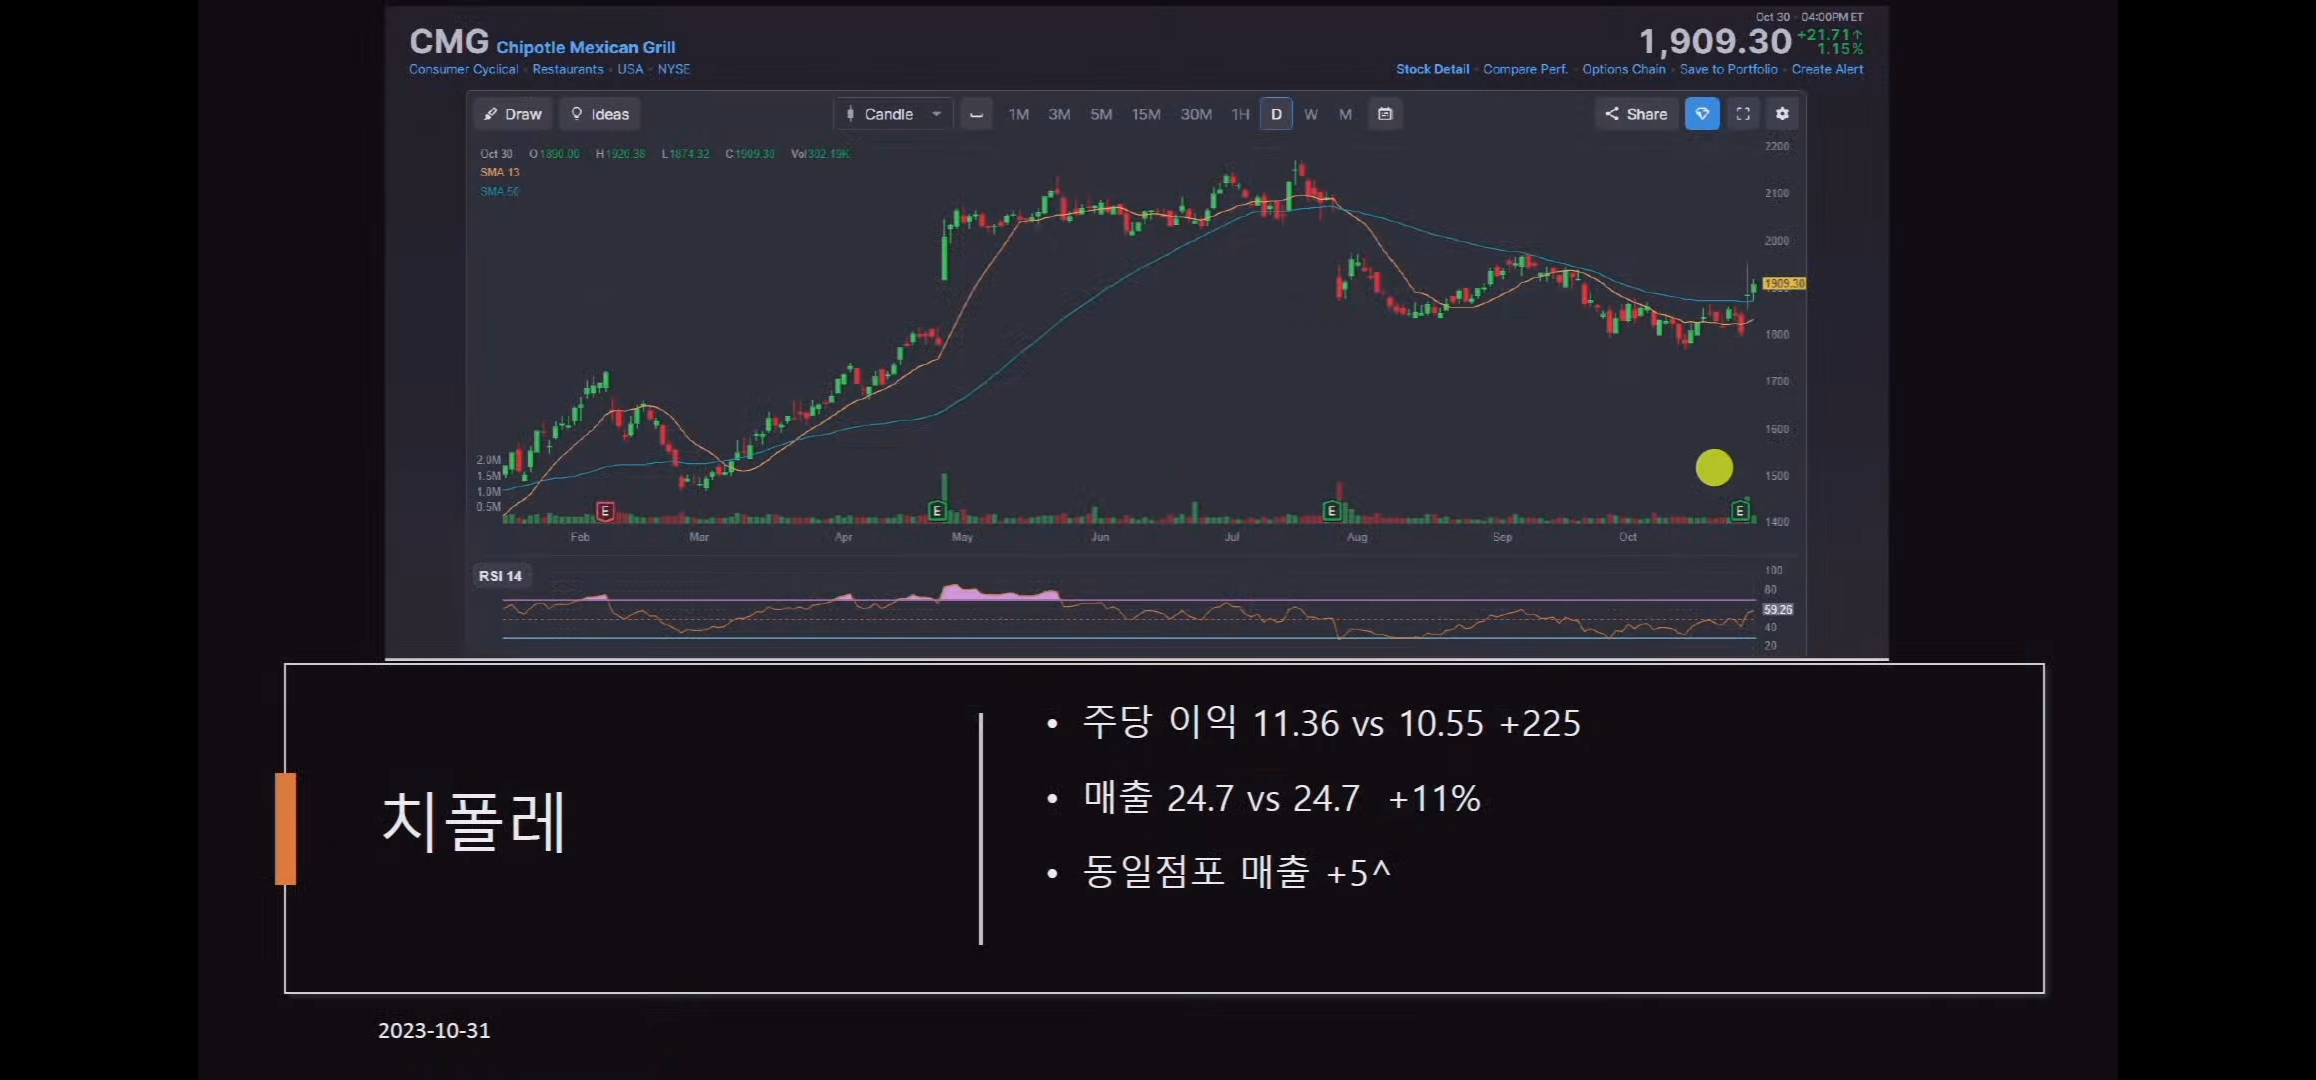
Task: Click the February earnings E marker
Action: point(604,511)
